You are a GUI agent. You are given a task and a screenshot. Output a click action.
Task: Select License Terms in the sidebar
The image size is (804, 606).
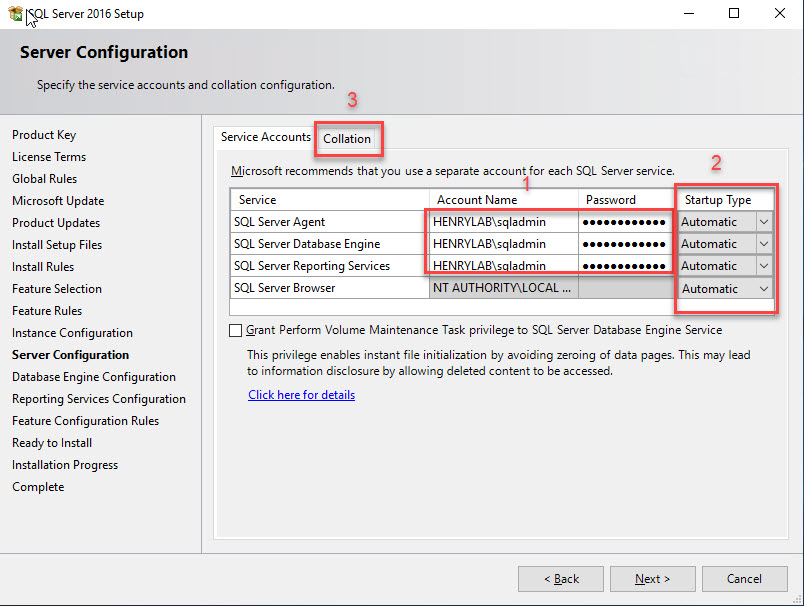(x=48, y=156)
